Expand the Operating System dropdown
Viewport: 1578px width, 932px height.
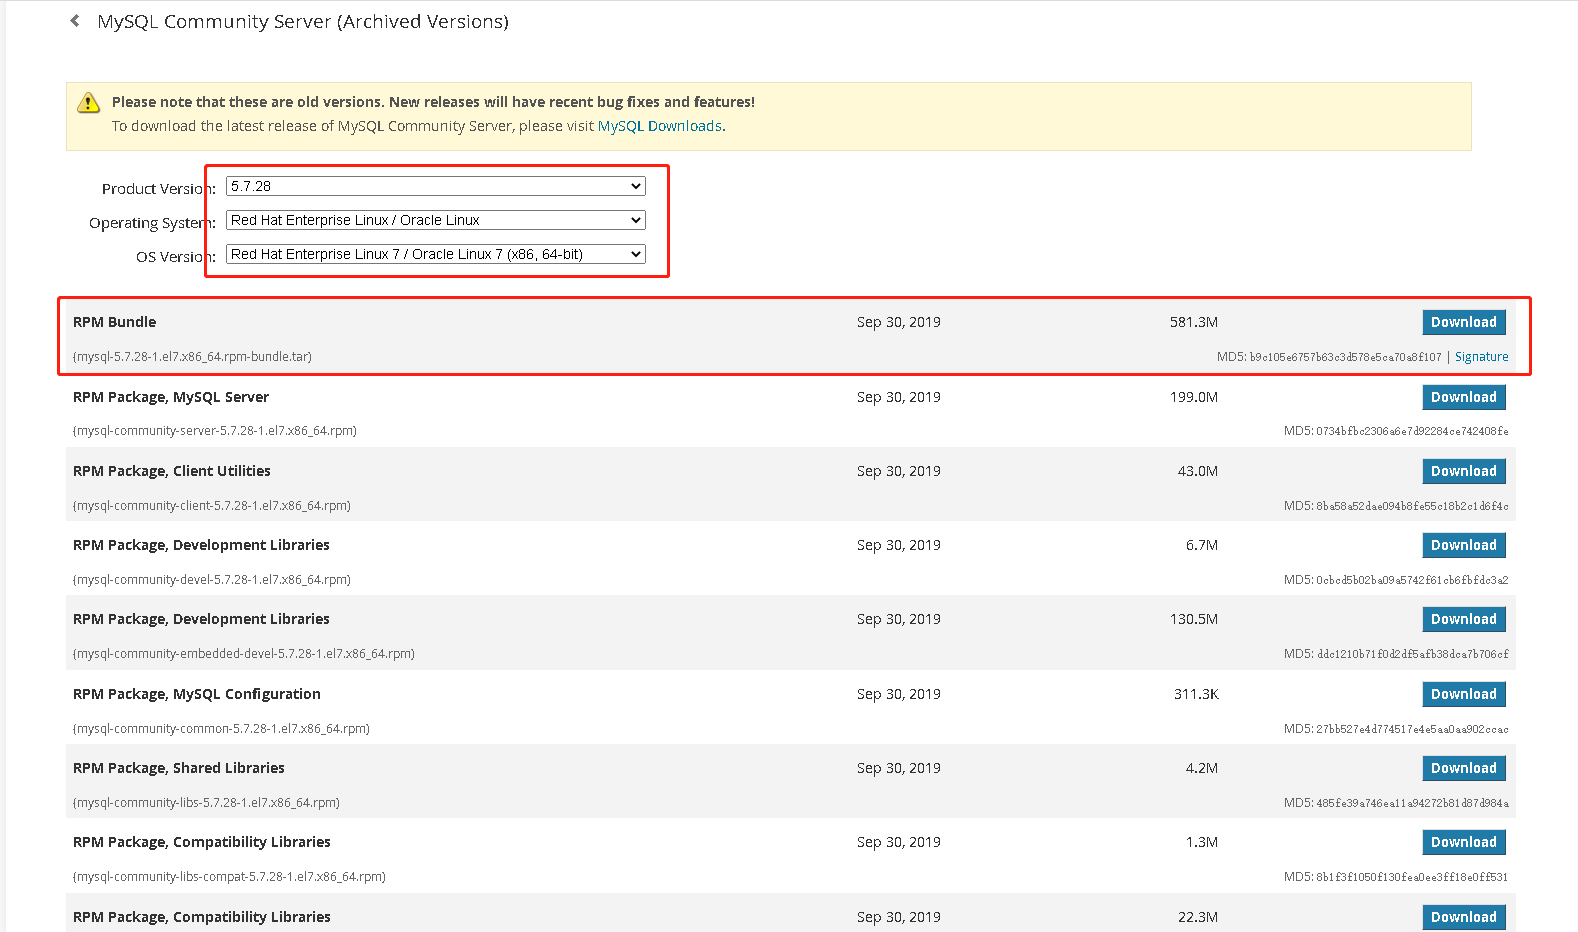435,220
